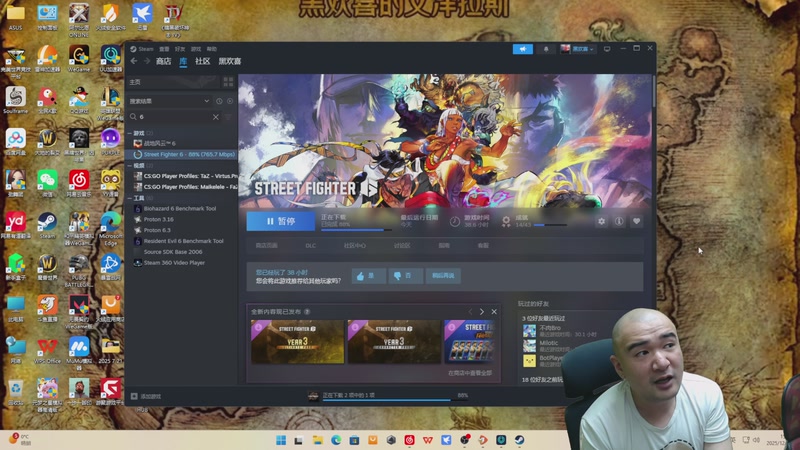This screenshot has height=450, width=800.
Task: Open Windows Start button on taskbar
Action: (x=281, y=440)
